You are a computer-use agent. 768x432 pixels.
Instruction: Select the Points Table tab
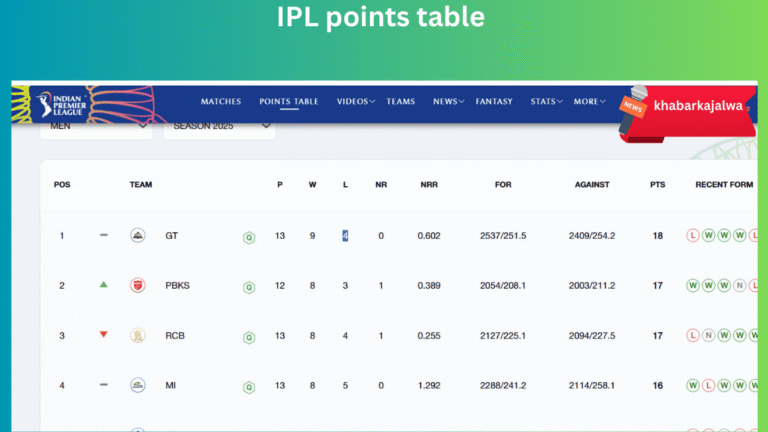[x=289, y=101]
